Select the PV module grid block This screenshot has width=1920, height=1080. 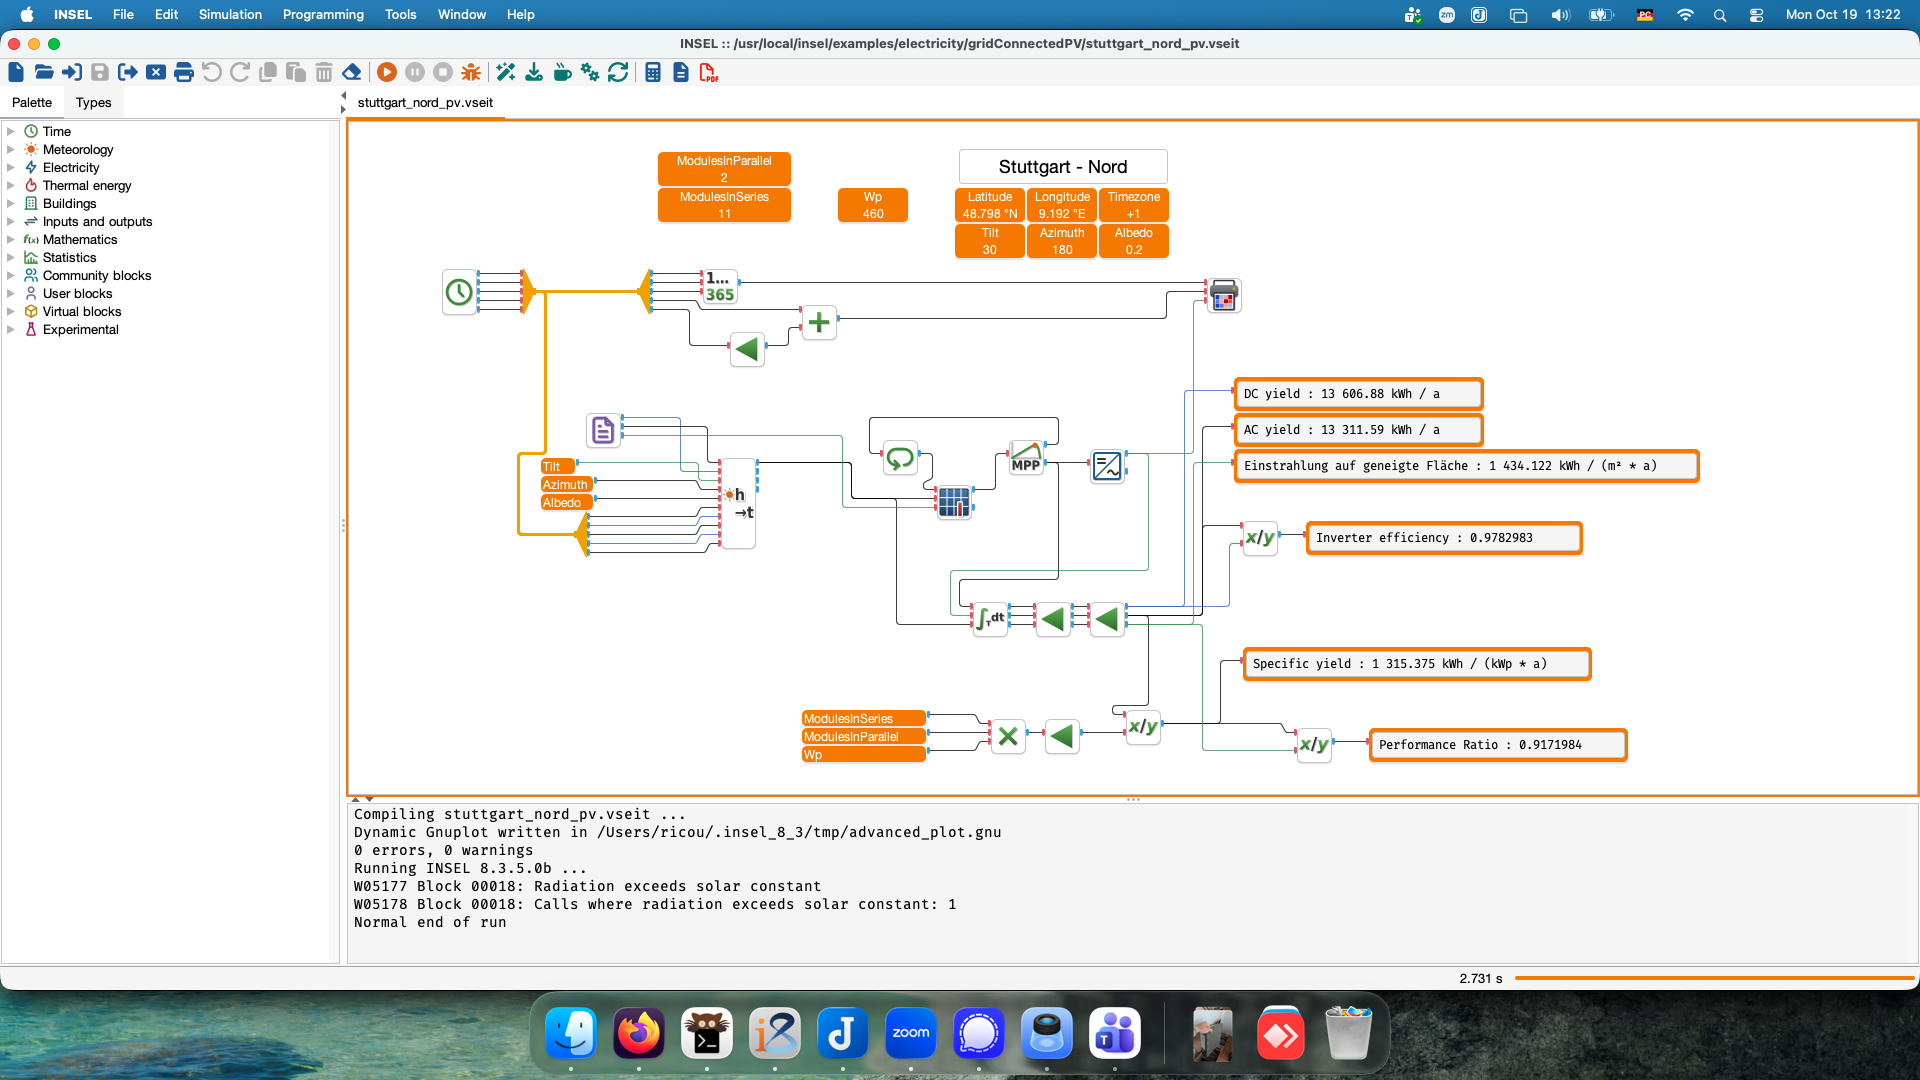954,502
